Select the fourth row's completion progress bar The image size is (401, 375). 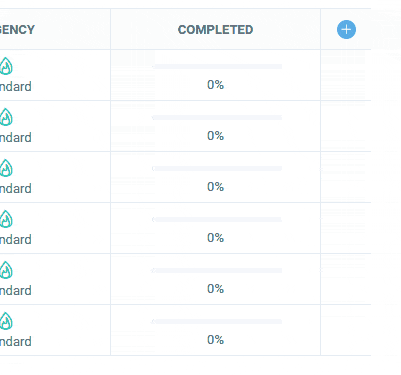point(217,219)
